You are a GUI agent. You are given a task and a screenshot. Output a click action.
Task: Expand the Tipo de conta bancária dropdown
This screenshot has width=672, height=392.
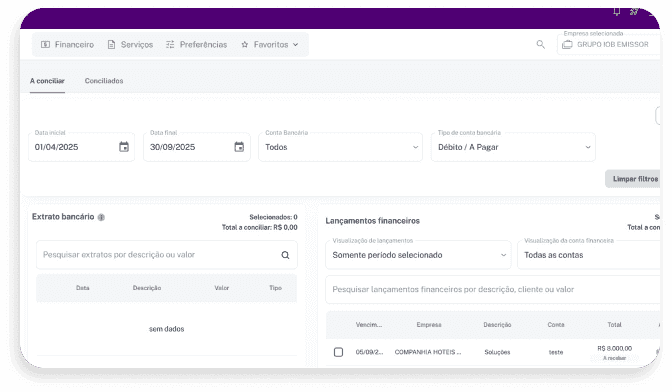[513, 147]
